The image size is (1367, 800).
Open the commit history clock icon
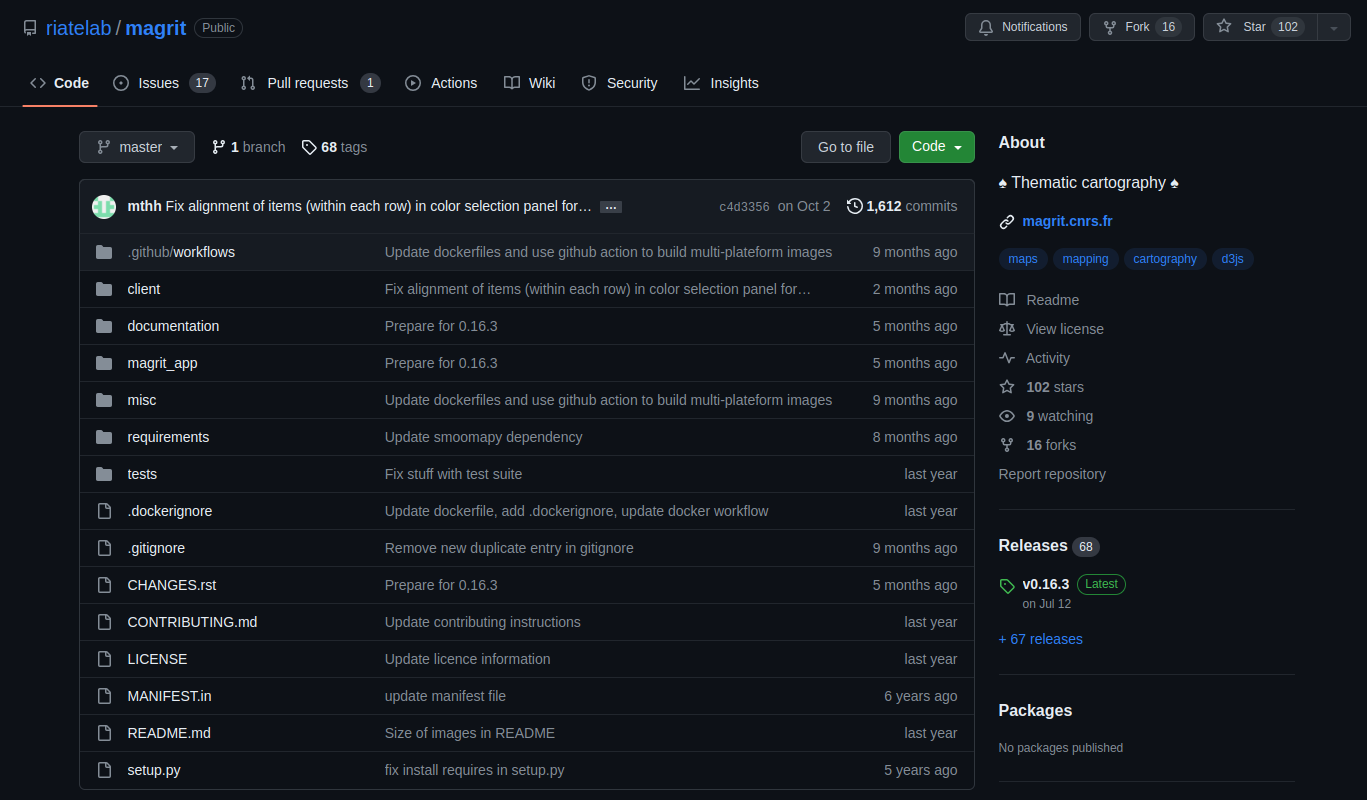pos(854,206)
